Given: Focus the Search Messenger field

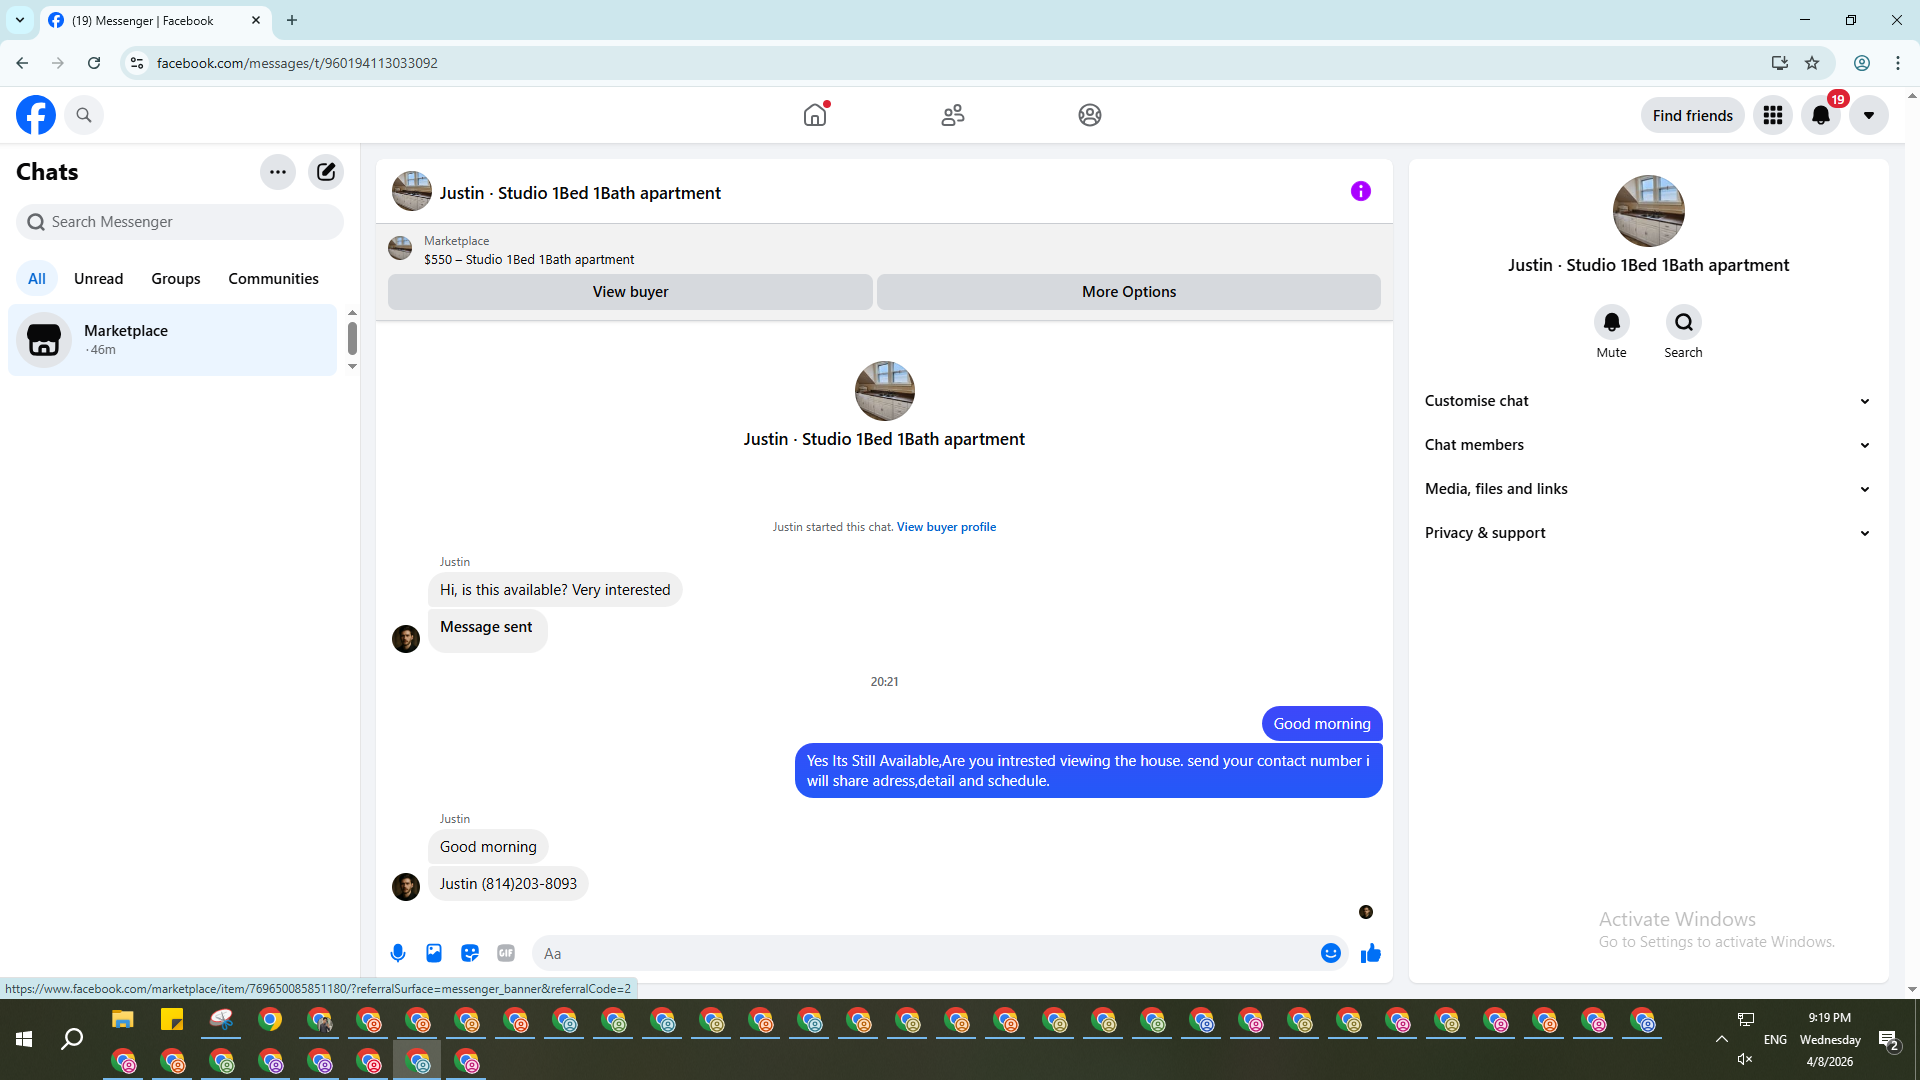Looking at the screenshot, I should click(x=180, y=222).
